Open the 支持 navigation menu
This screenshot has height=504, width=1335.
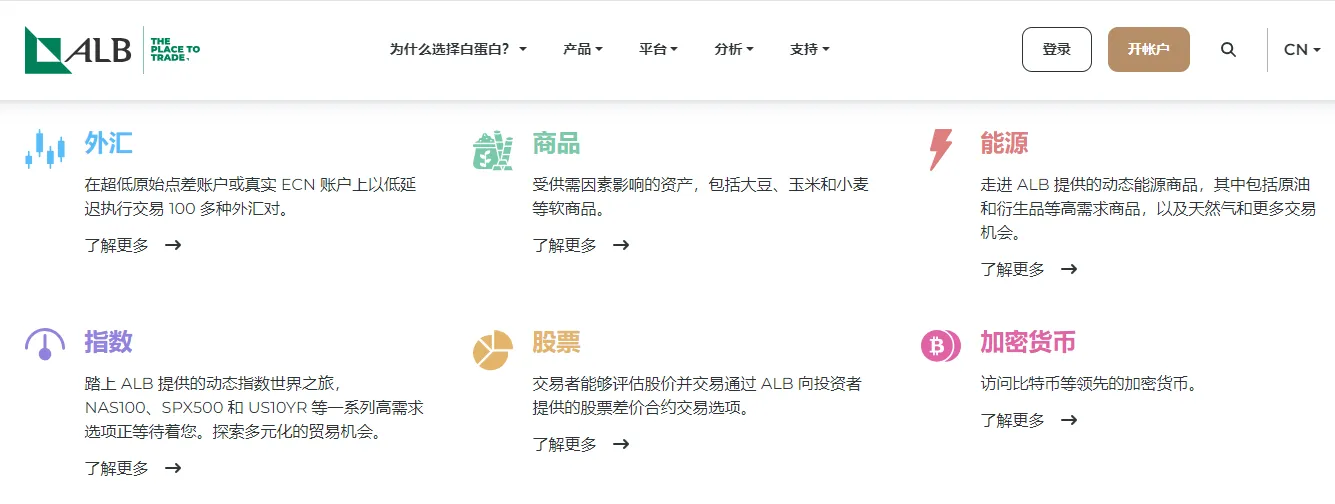(x=809, y=49)
